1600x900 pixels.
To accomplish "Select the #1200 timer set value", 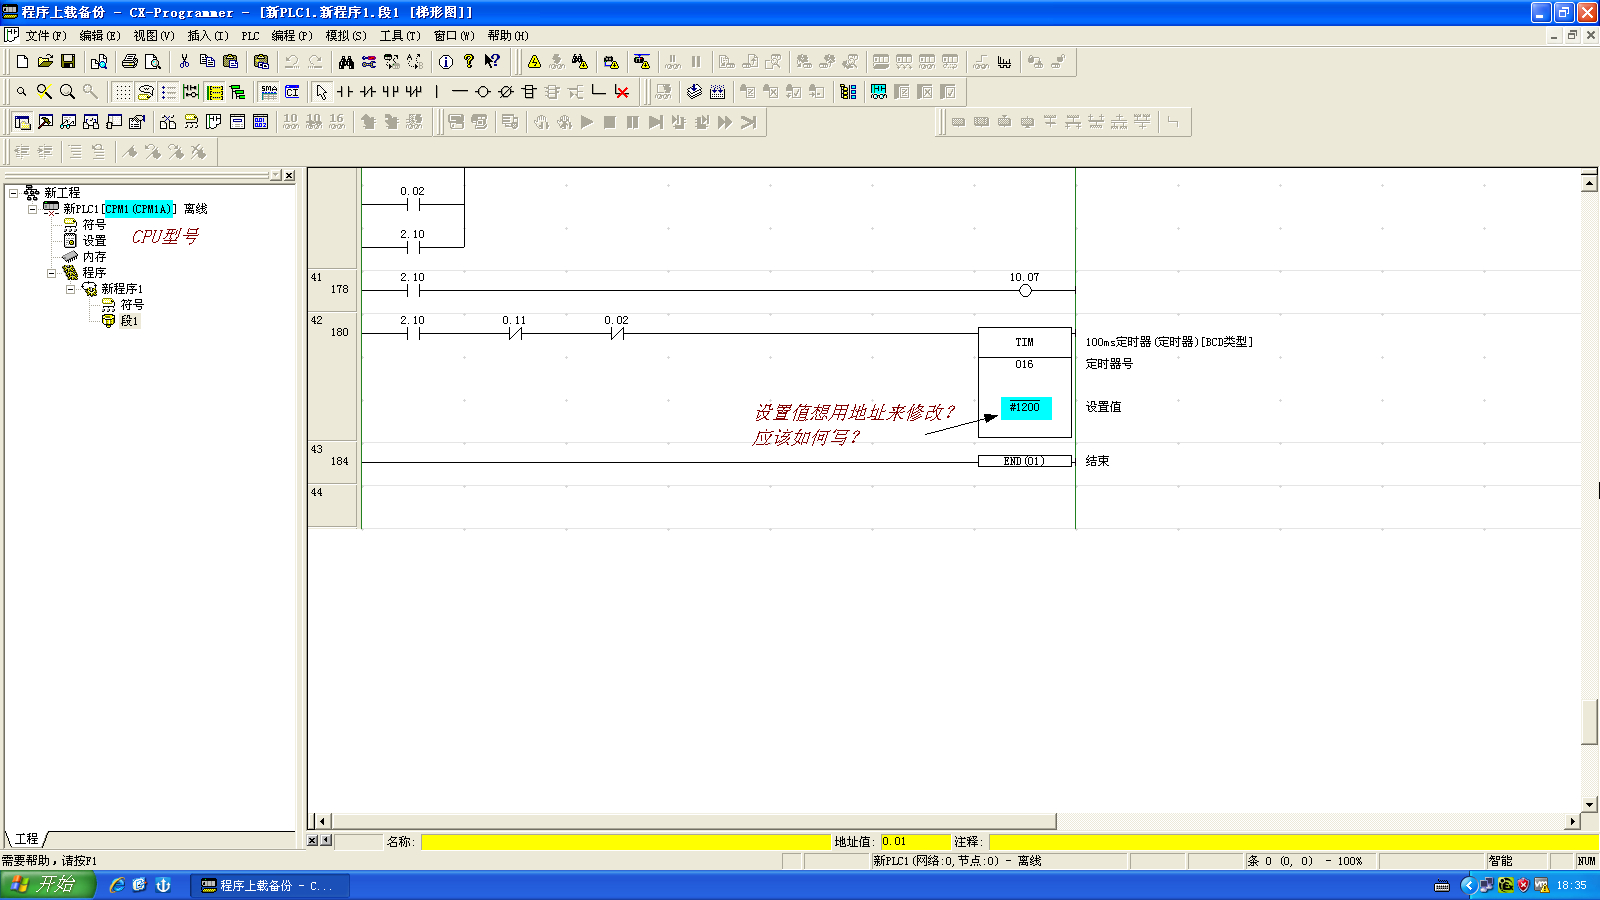I will pyautogui.click(x=1025, y=407).
